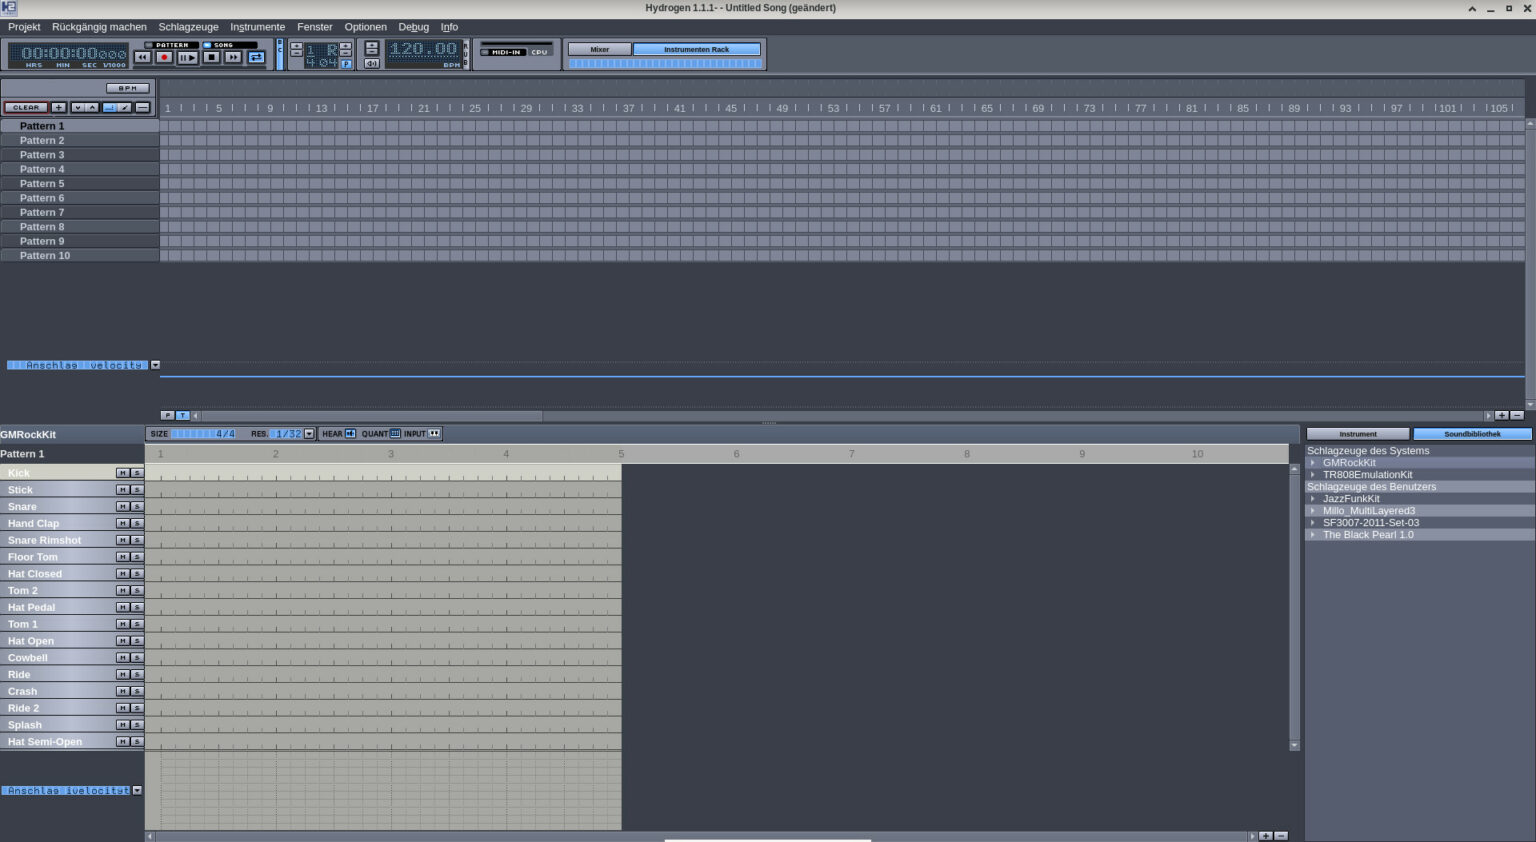Open the Mixer

coord(598,48)
